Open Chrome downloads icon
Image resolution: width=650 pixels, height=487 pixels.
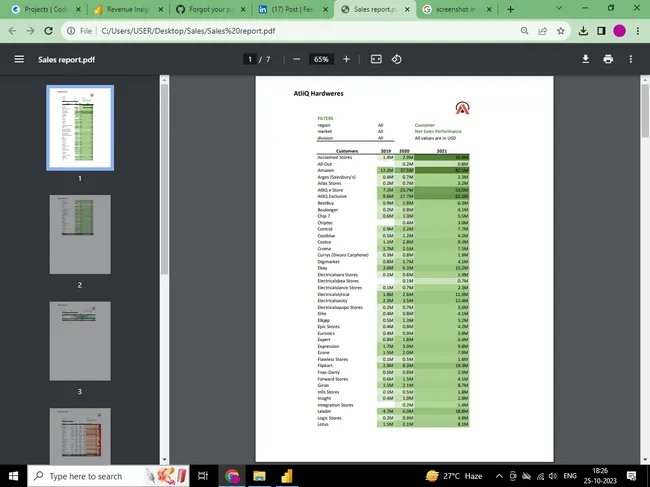(583, 31)
